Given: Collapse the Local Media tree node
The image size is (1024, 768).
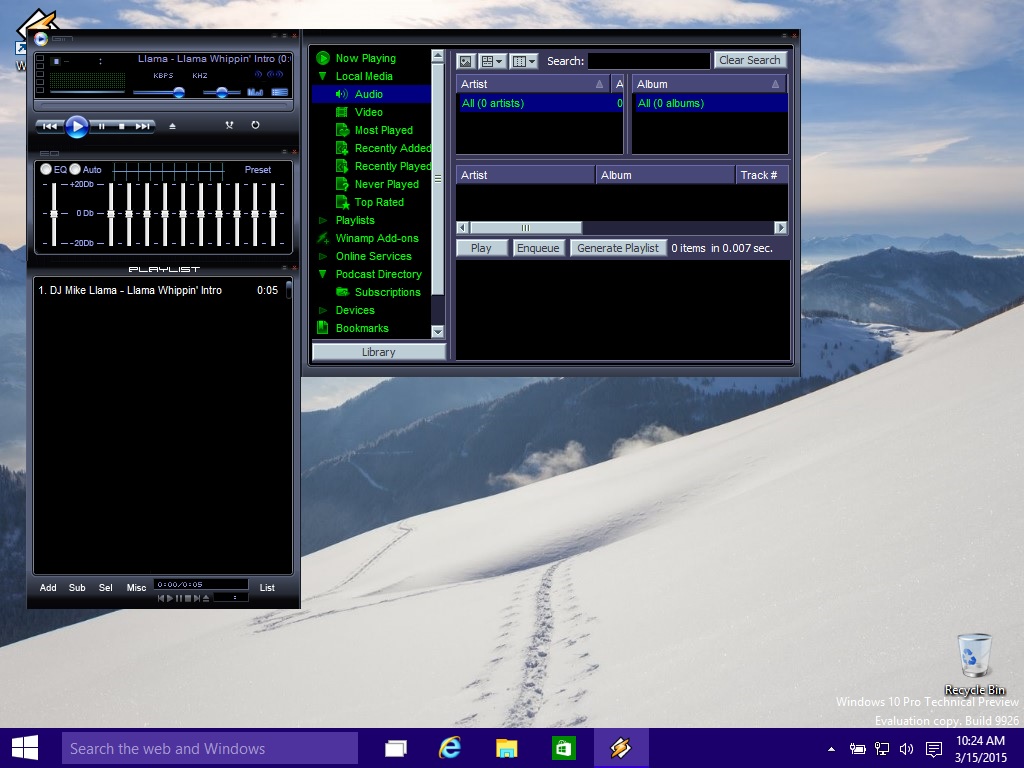Looking at the screenshot, I should point(323,76).
